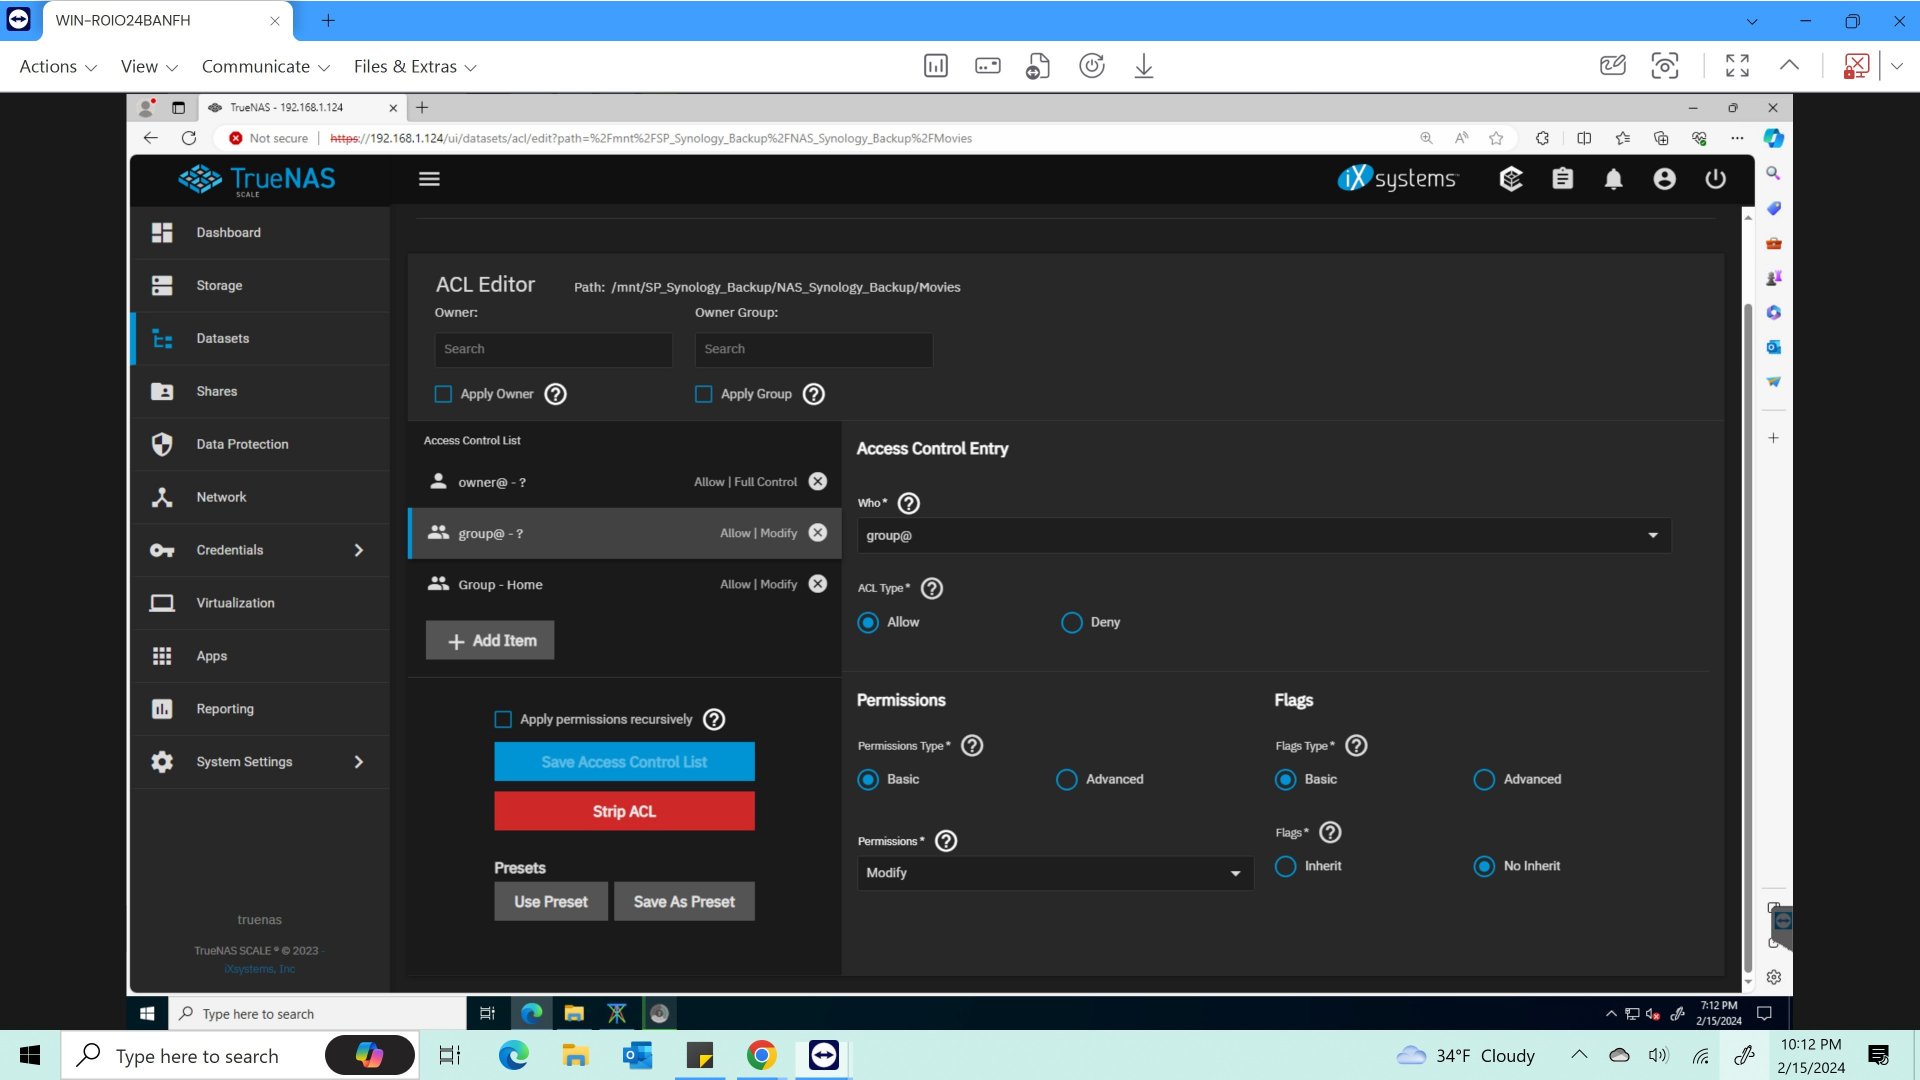Screen dimensions: 1920x1080
Task: Select the Deny ACL type
Action: point(1071,622)
